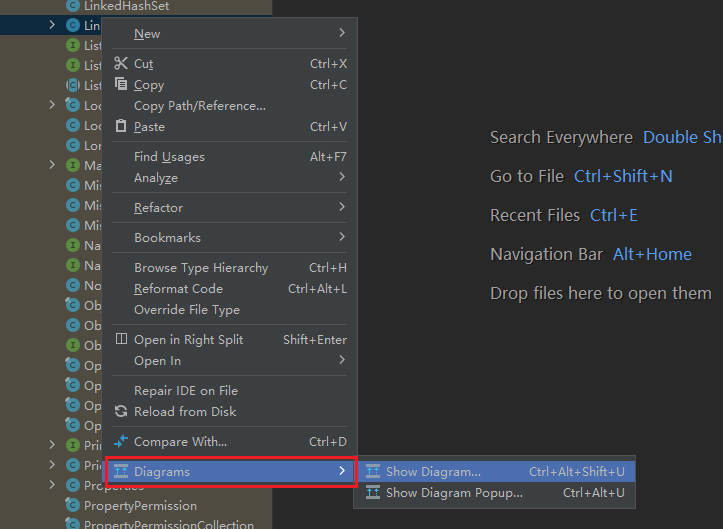Click the Reload from Disk refresh icon
723x529 pixels.
[x=121, y=412]
